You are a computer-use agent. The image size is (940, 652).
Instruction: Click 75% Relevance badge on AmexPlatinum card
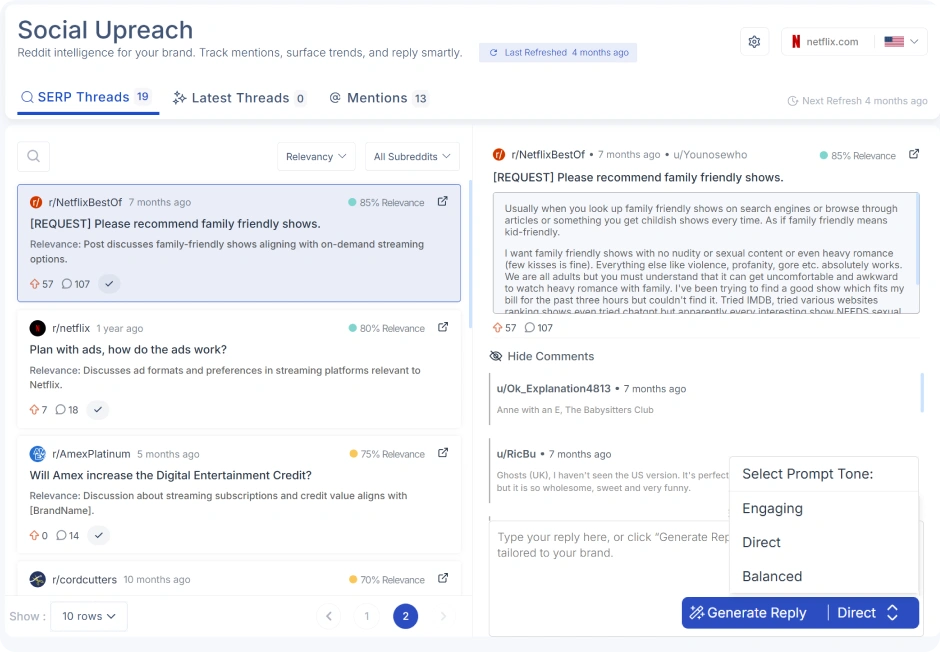point(387,454)
